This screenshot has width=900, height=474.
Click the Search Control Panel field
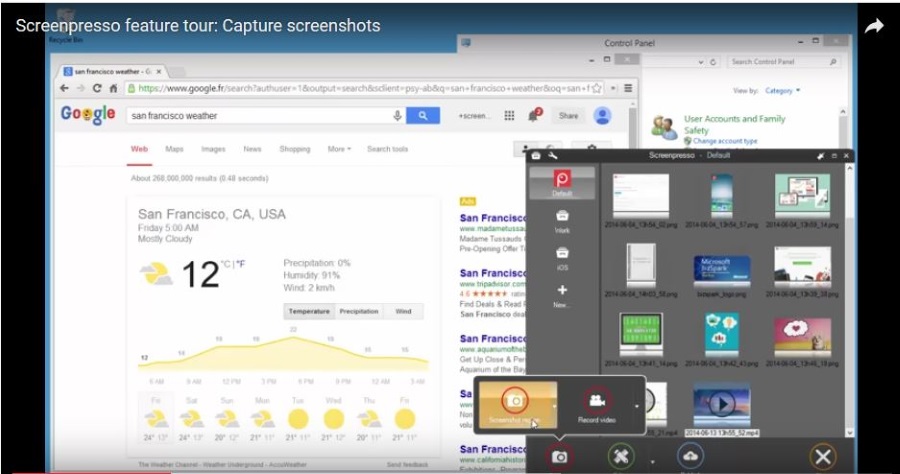(783, 61)
